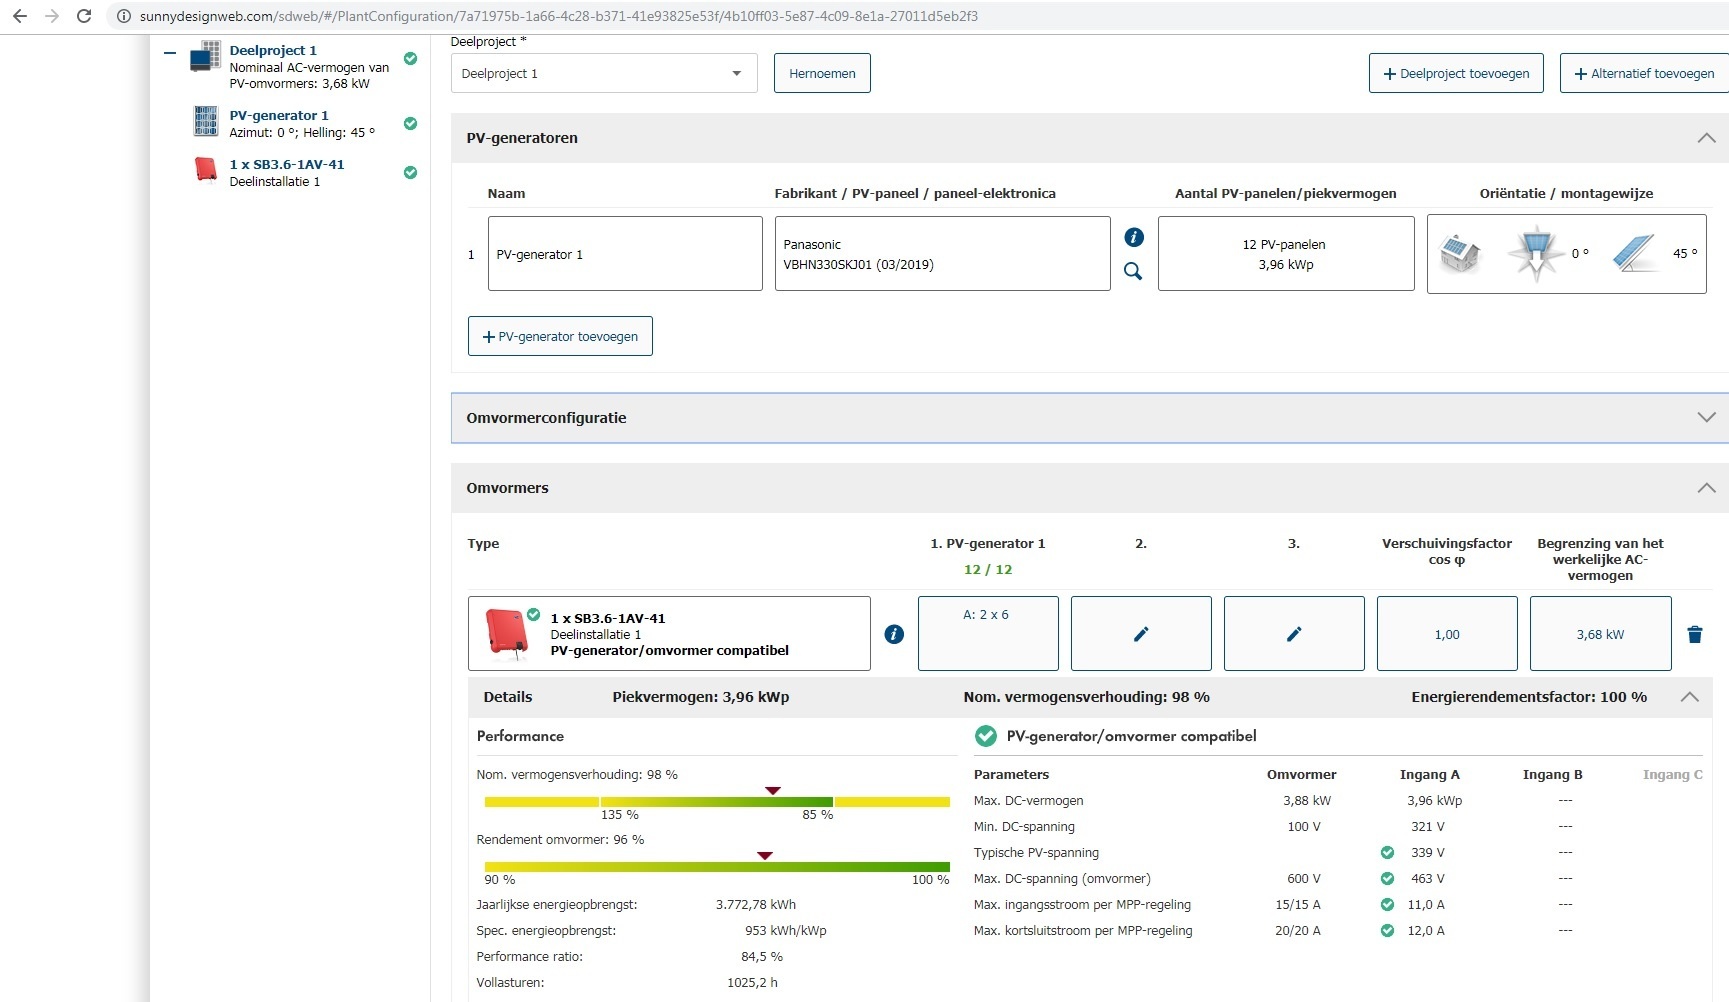
Task: Select PV-generator 1 in the sidebar tree
Action: tap(279, 116)
